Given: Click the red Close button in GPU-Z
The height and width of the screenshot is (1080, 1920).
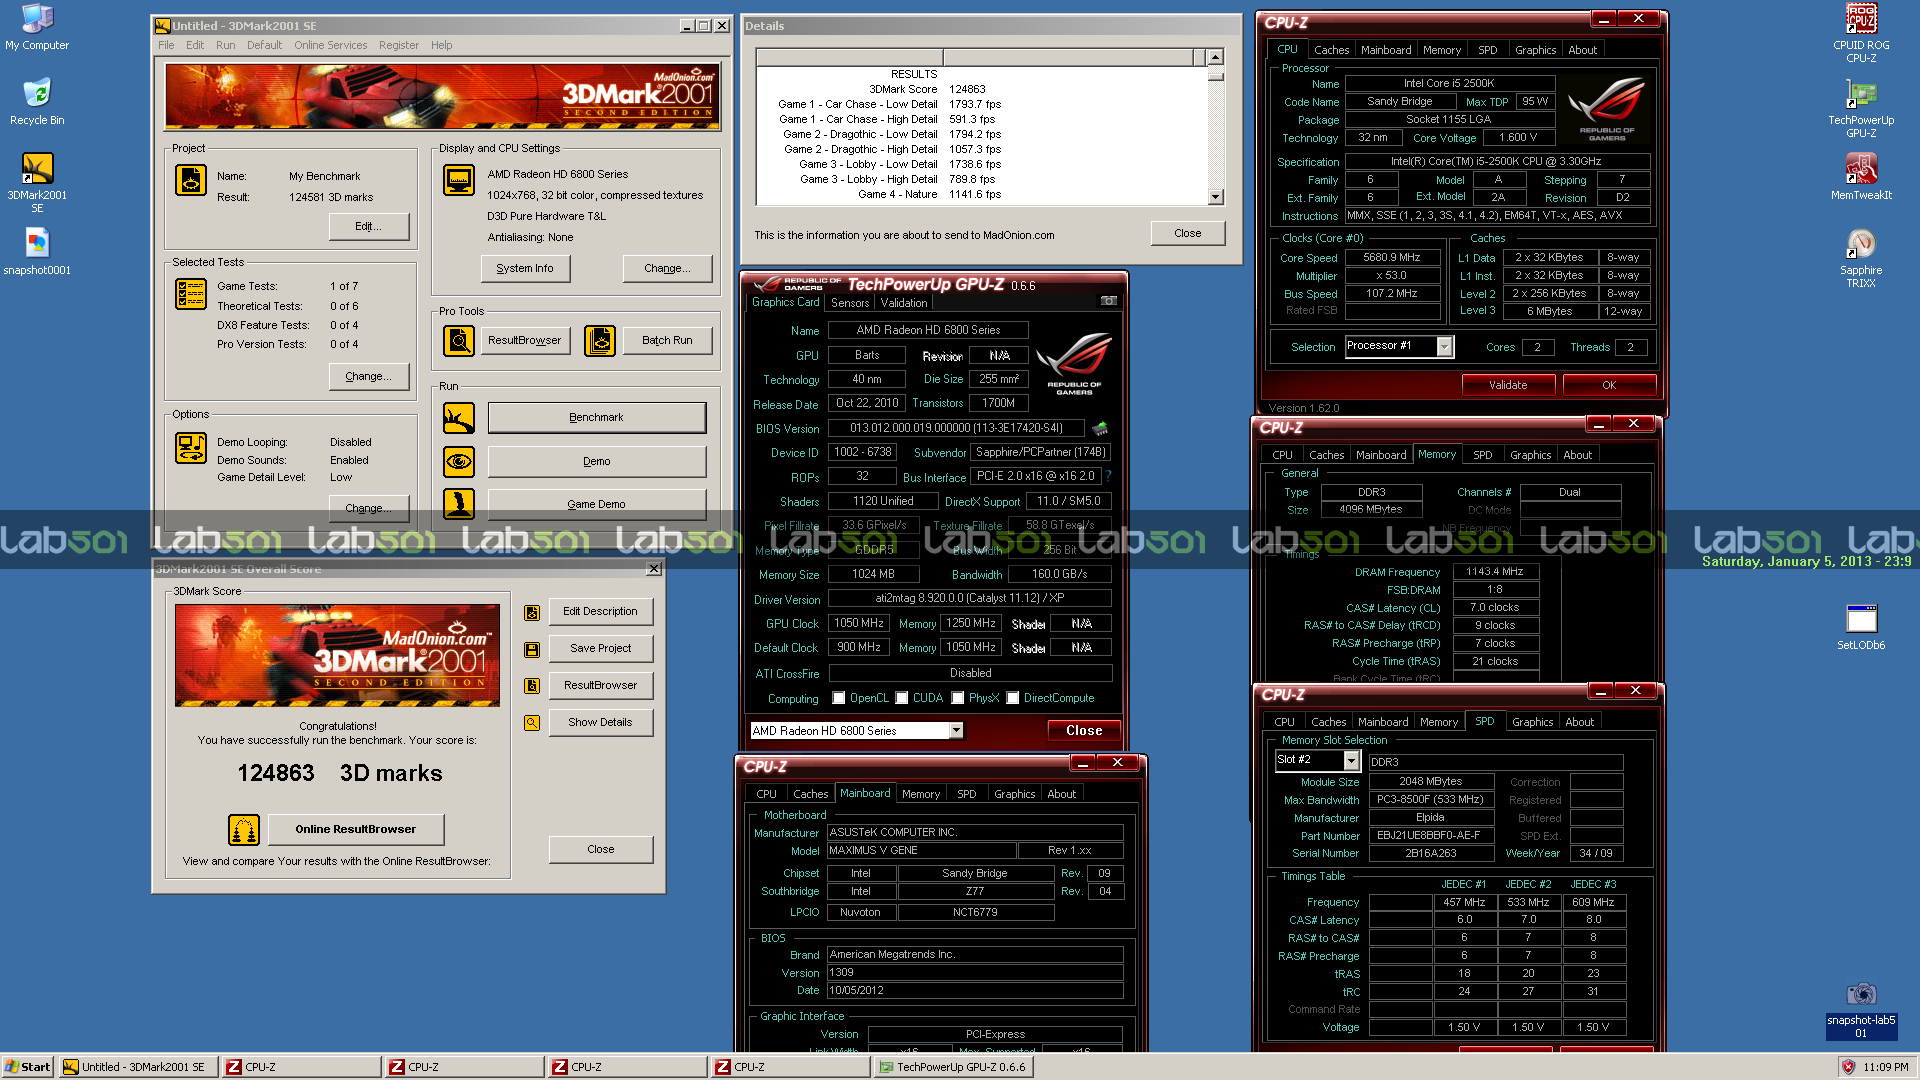Looking at the screenshot, I should (1084, 731).
